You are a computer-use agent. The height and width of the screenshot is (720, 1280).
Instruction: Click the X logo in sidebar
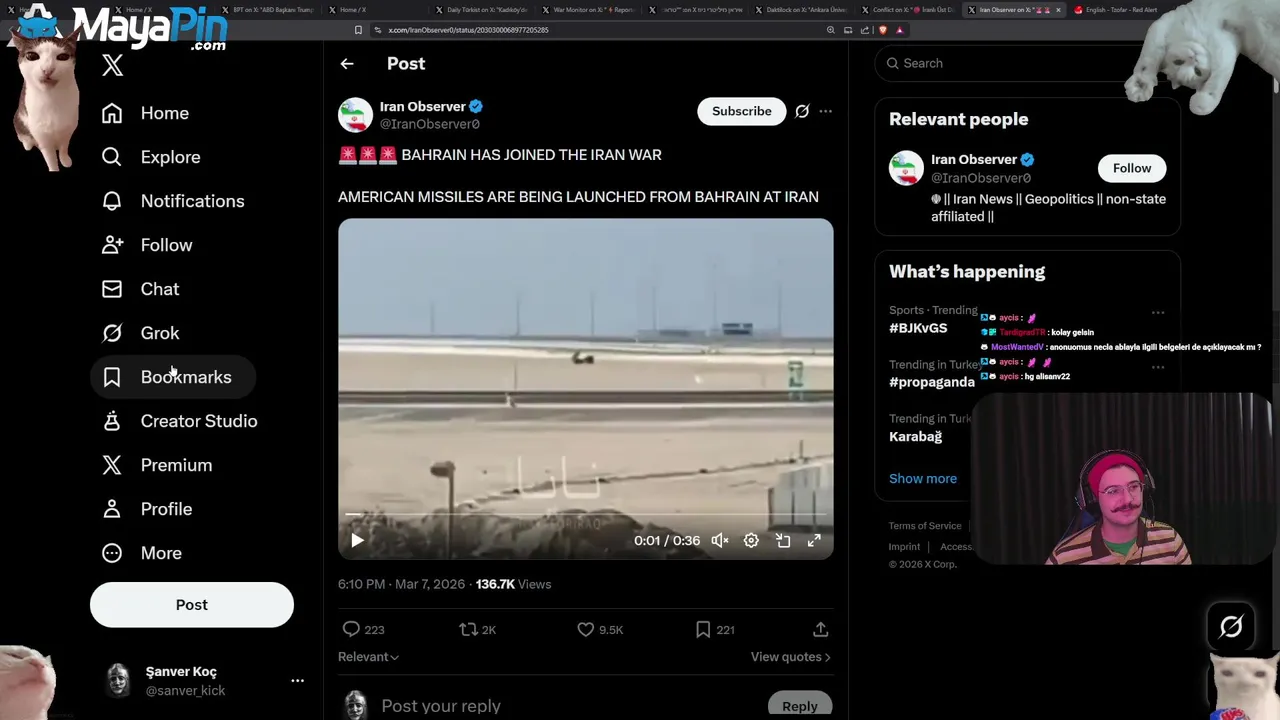(x=112, y=66)
